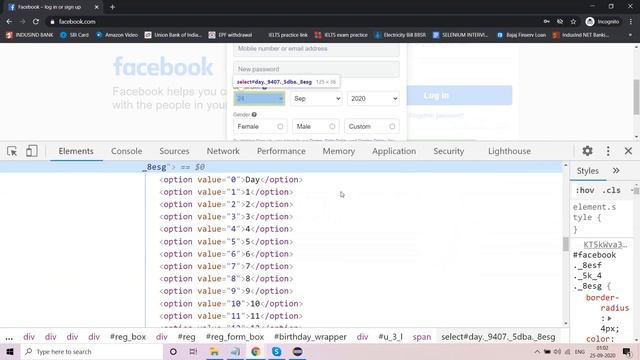Reload the Facebook page
Screen dimensions: 640x360
(x=36, y=22)
